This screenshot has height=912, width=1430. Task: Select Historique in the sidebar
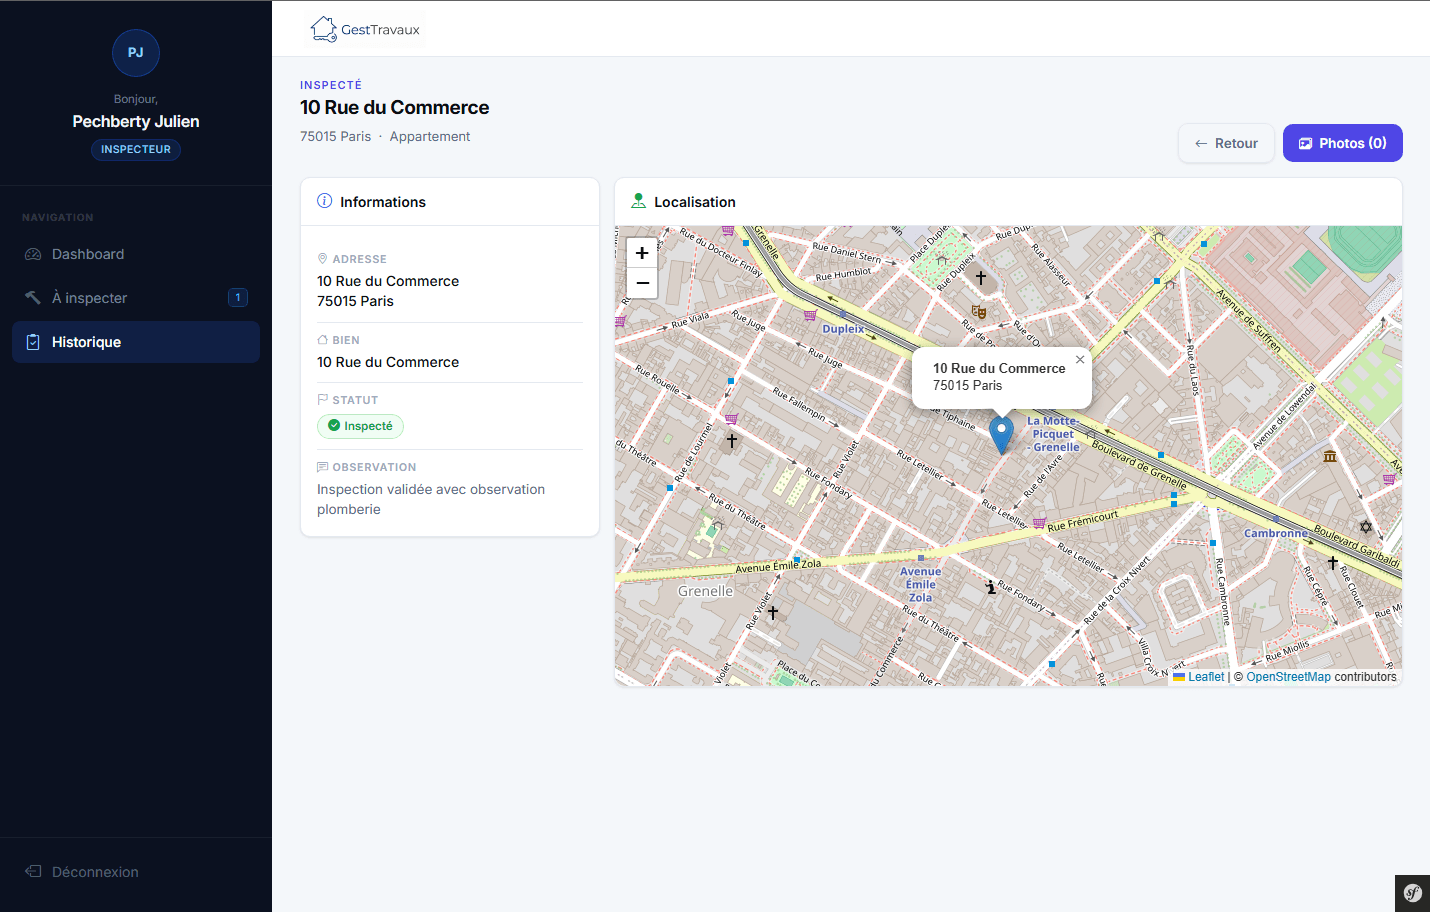point(86,342)
